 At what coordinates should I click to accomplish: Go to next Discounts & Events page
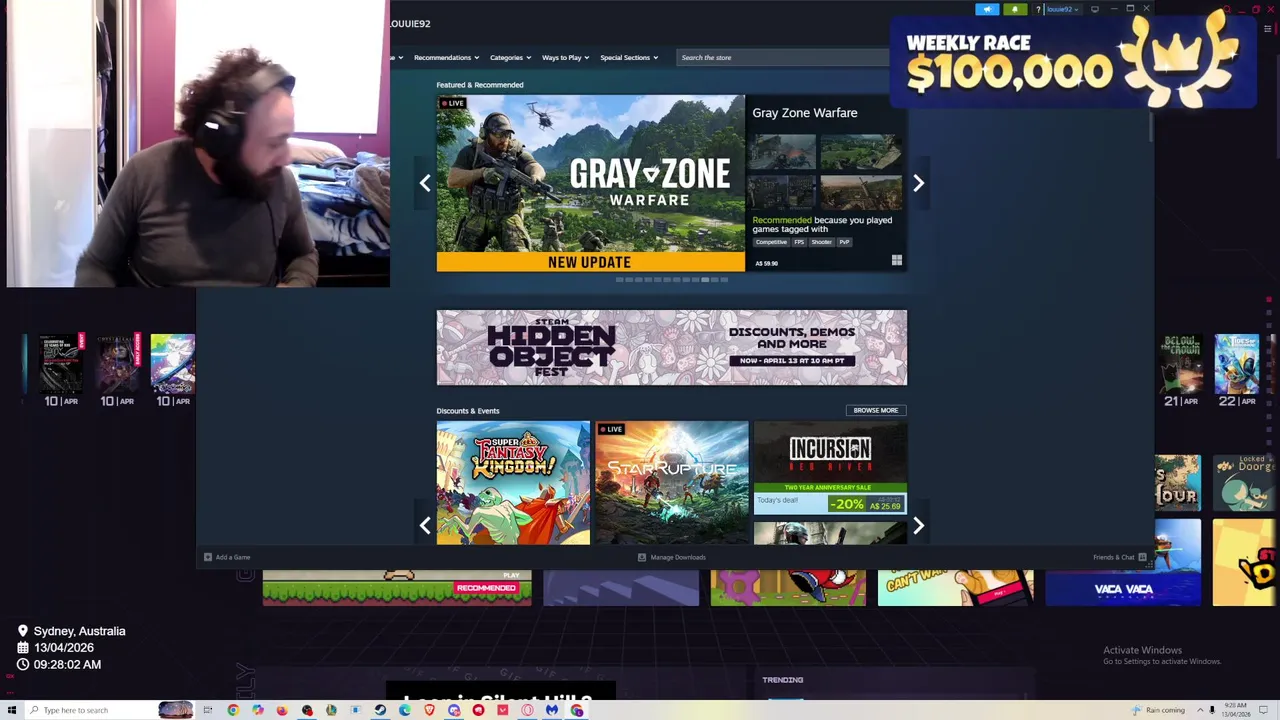coord(918,525)
